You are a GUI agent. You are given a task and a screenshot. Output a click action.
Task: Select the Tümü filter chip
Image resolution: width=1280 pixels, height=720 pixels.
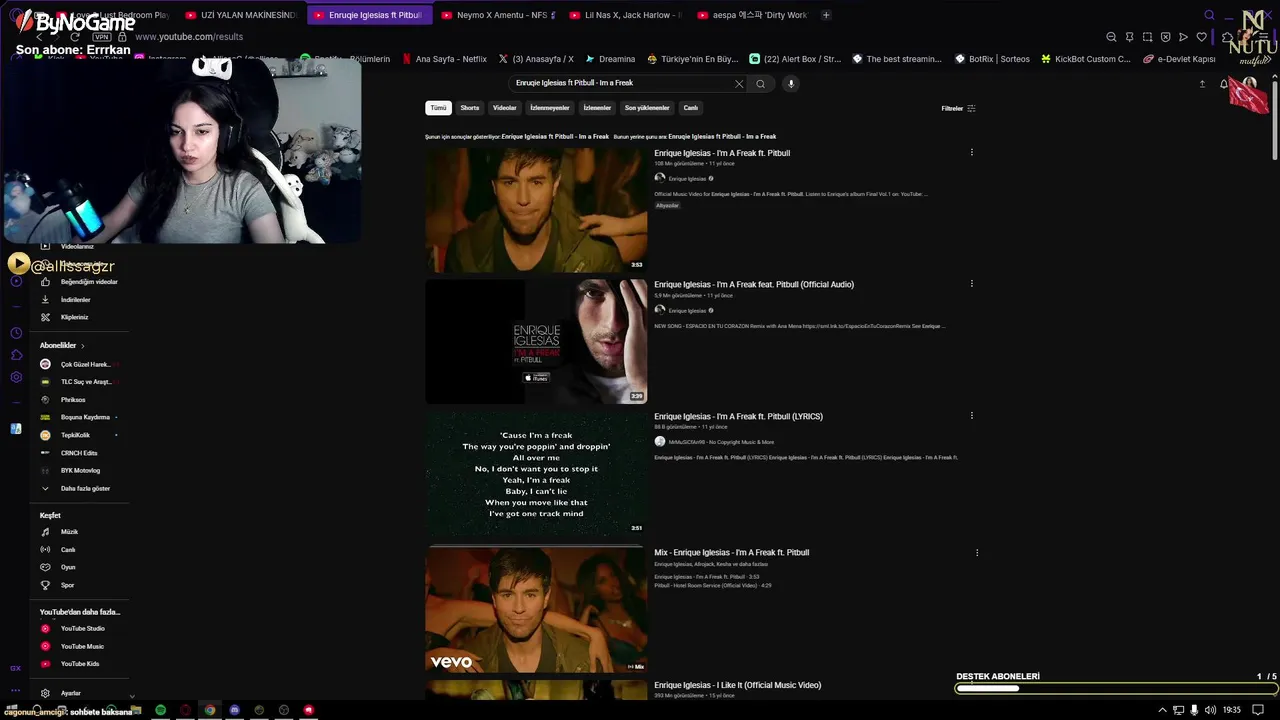pos(438,108)
